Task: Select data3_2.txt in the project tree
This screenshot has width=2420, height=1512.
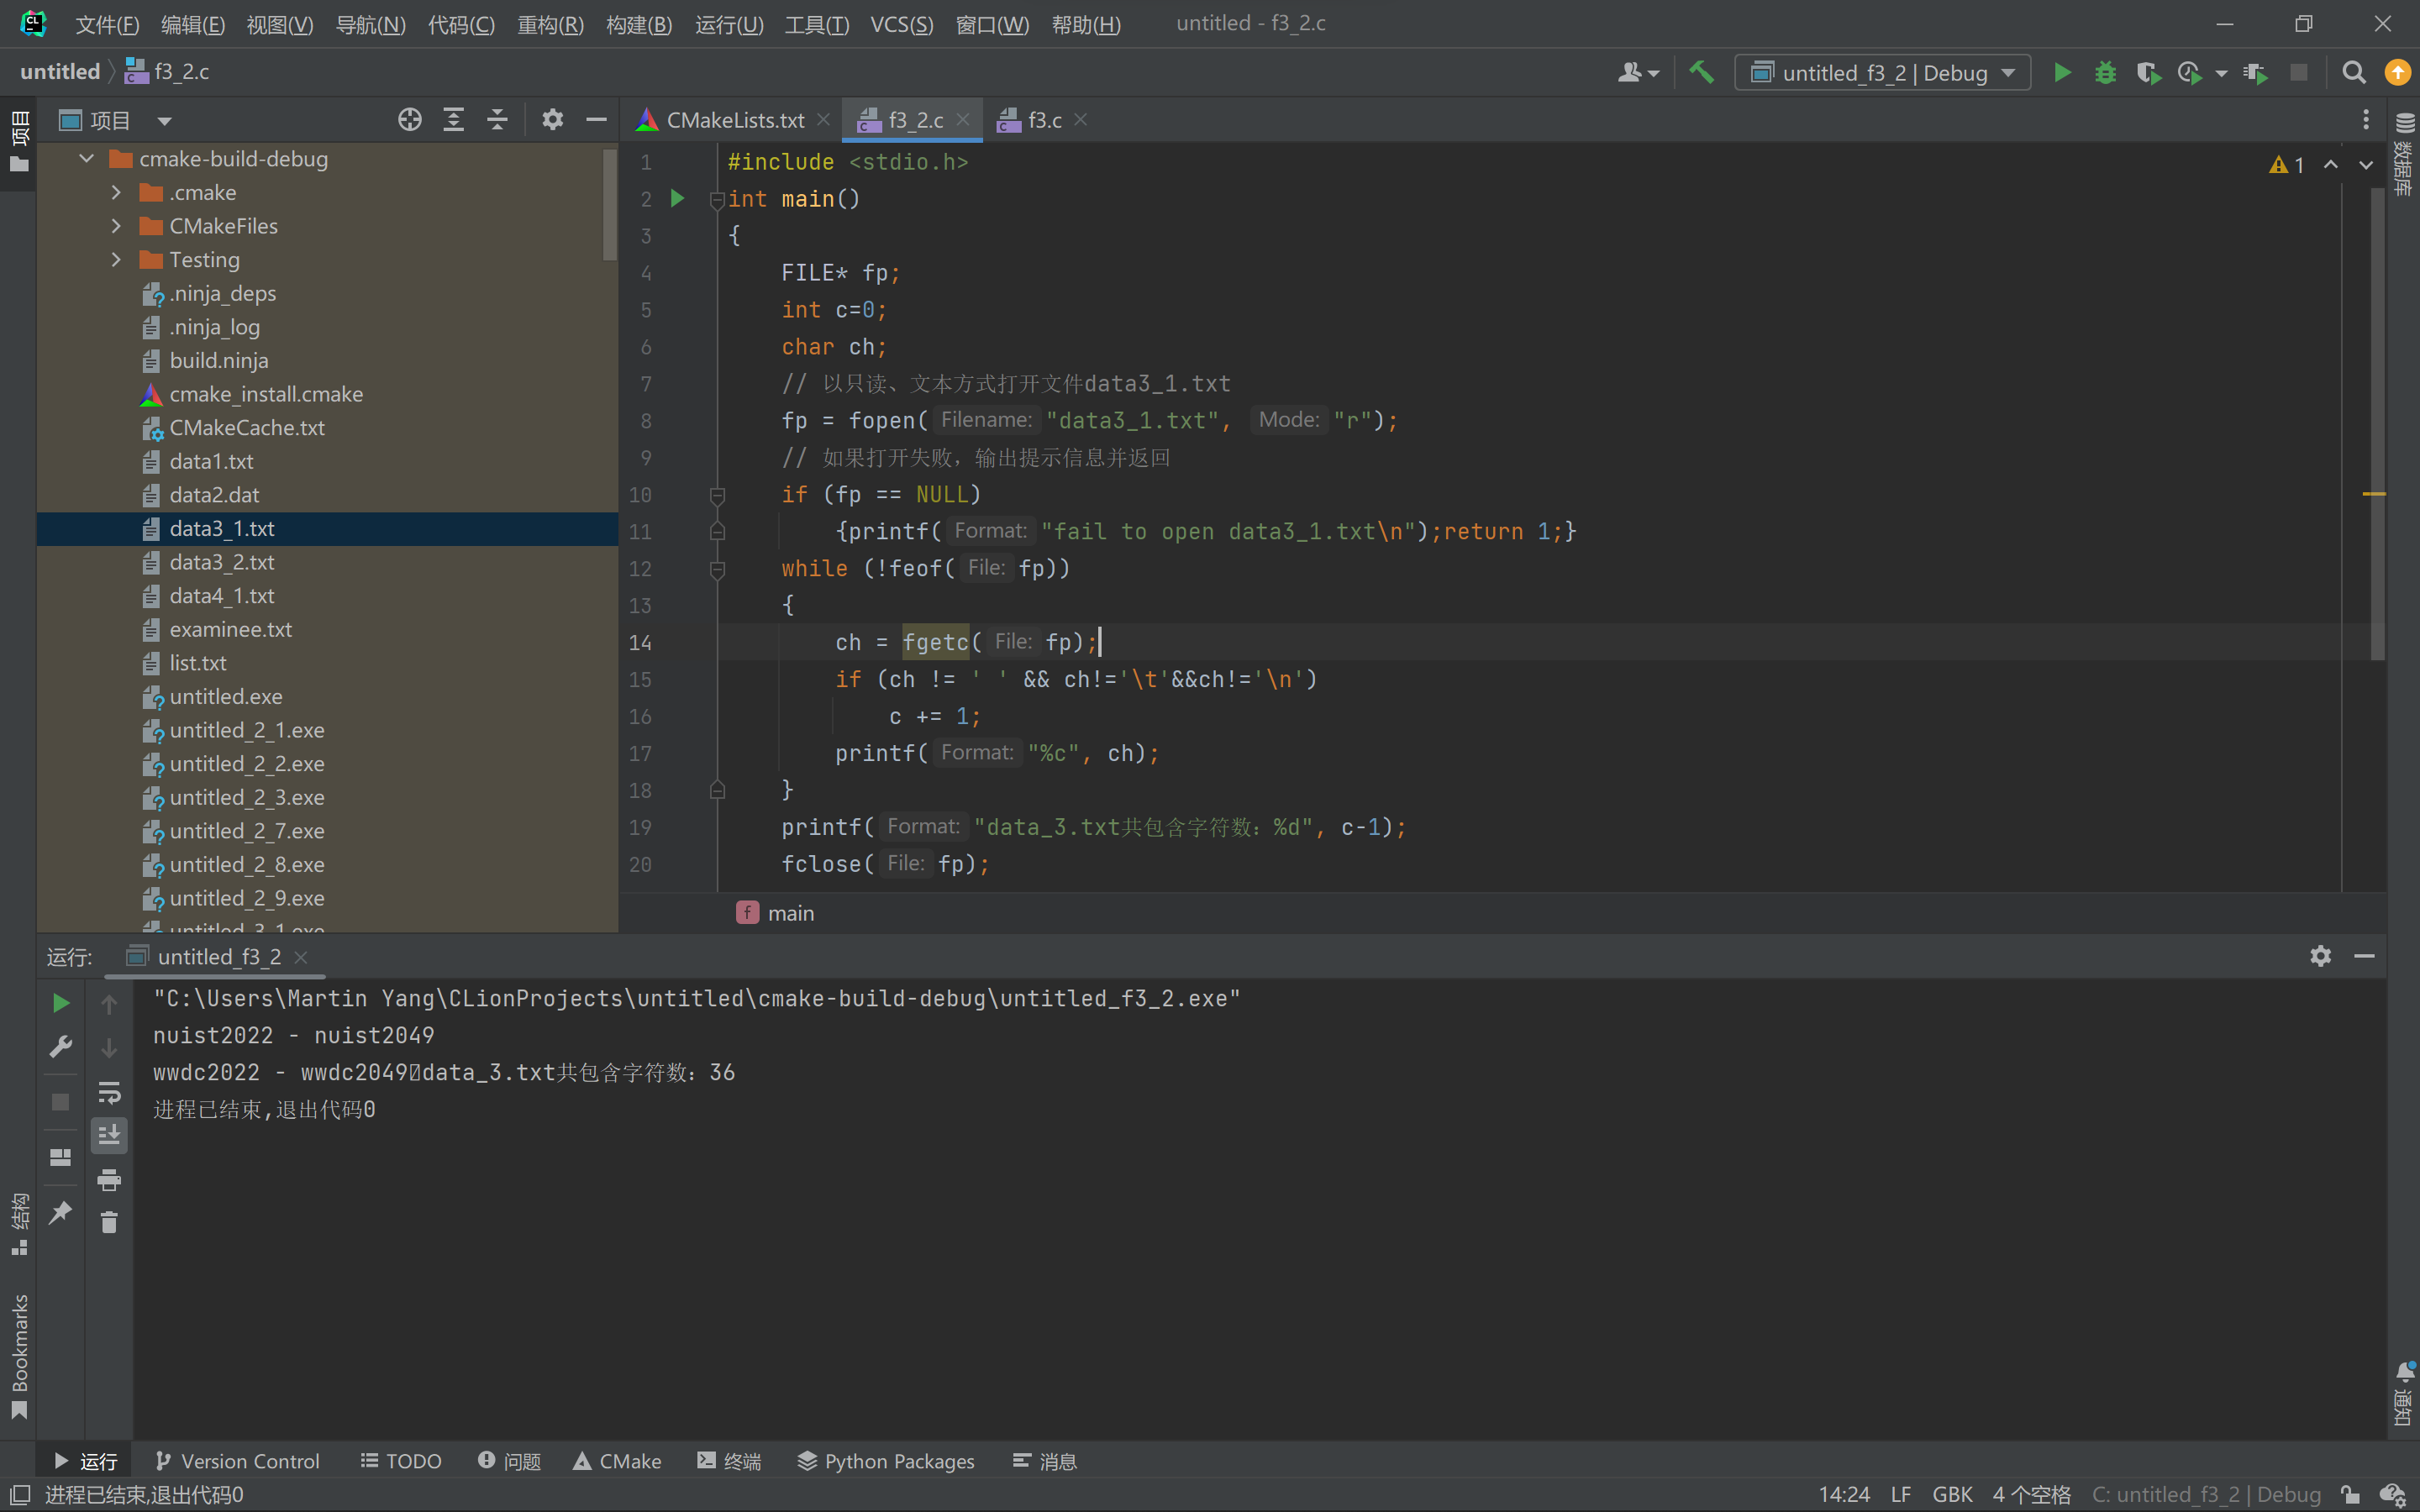Action: tap(222, 562)
